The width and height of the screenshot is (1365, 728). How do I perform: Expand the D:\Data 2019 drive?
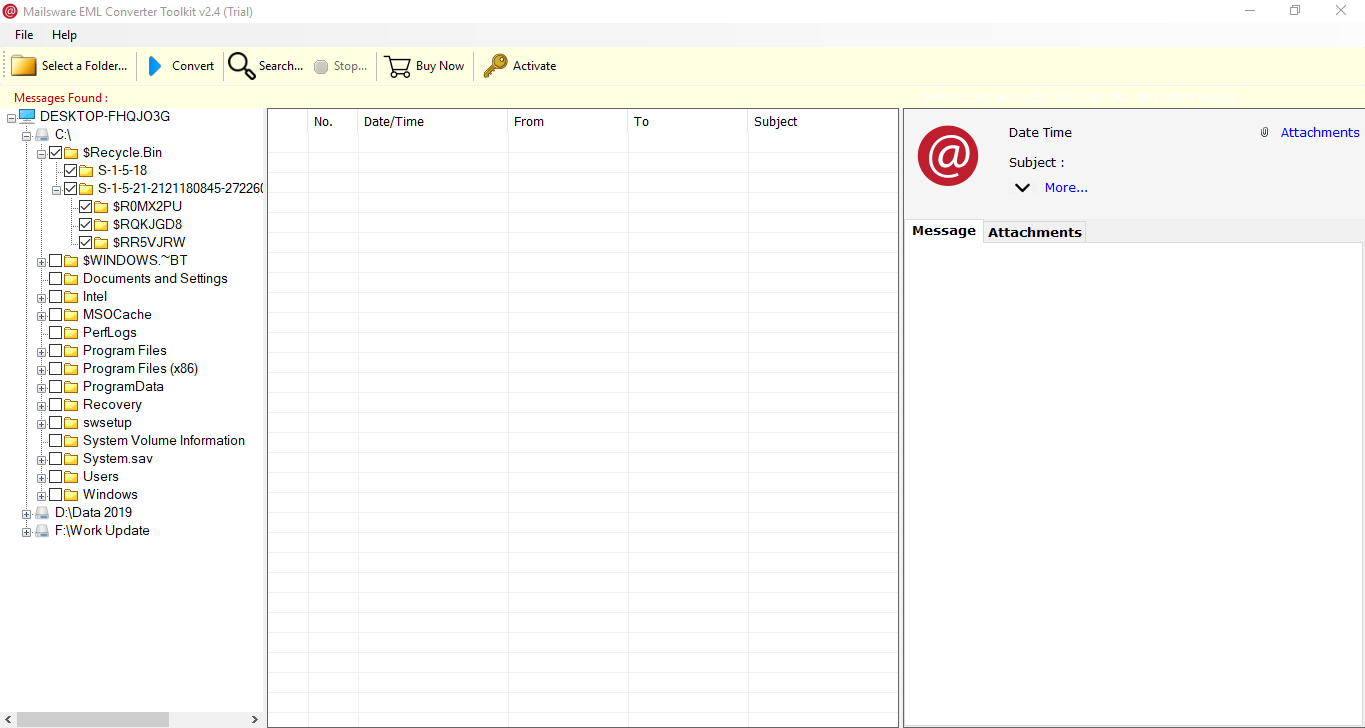pos(26,513)
